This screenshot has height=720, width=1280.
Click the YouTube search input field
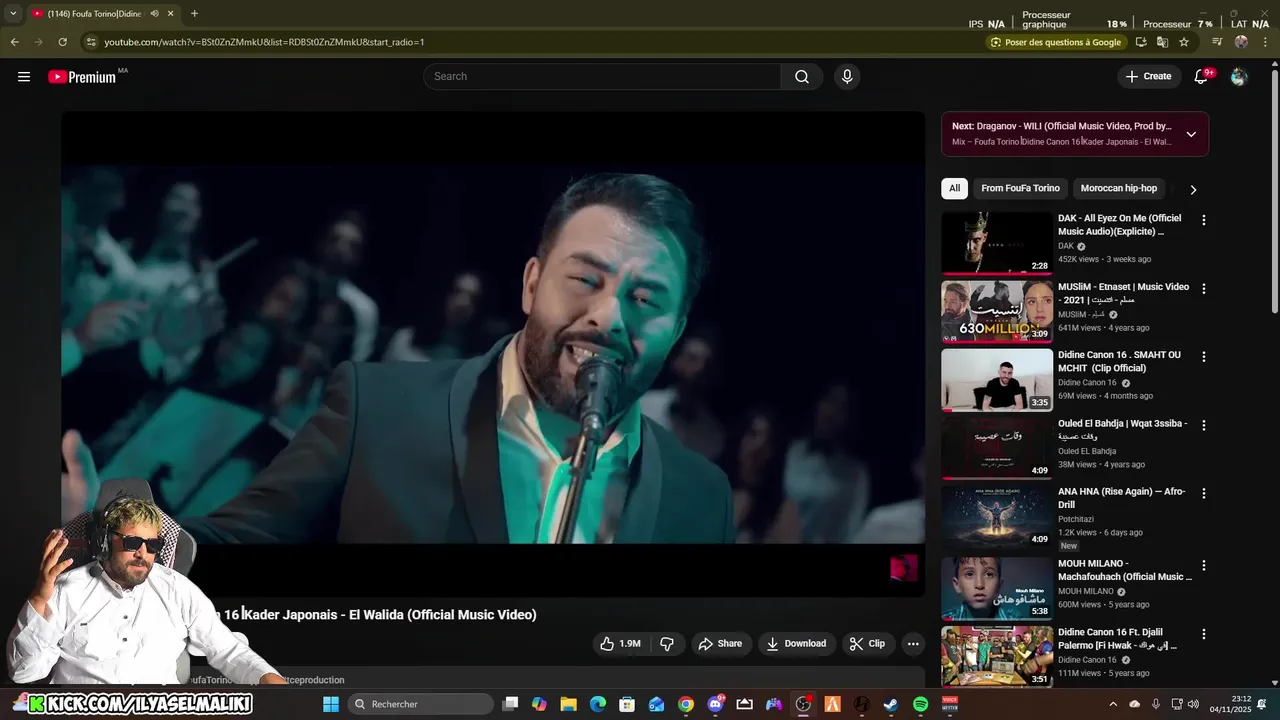pos(602,77)
